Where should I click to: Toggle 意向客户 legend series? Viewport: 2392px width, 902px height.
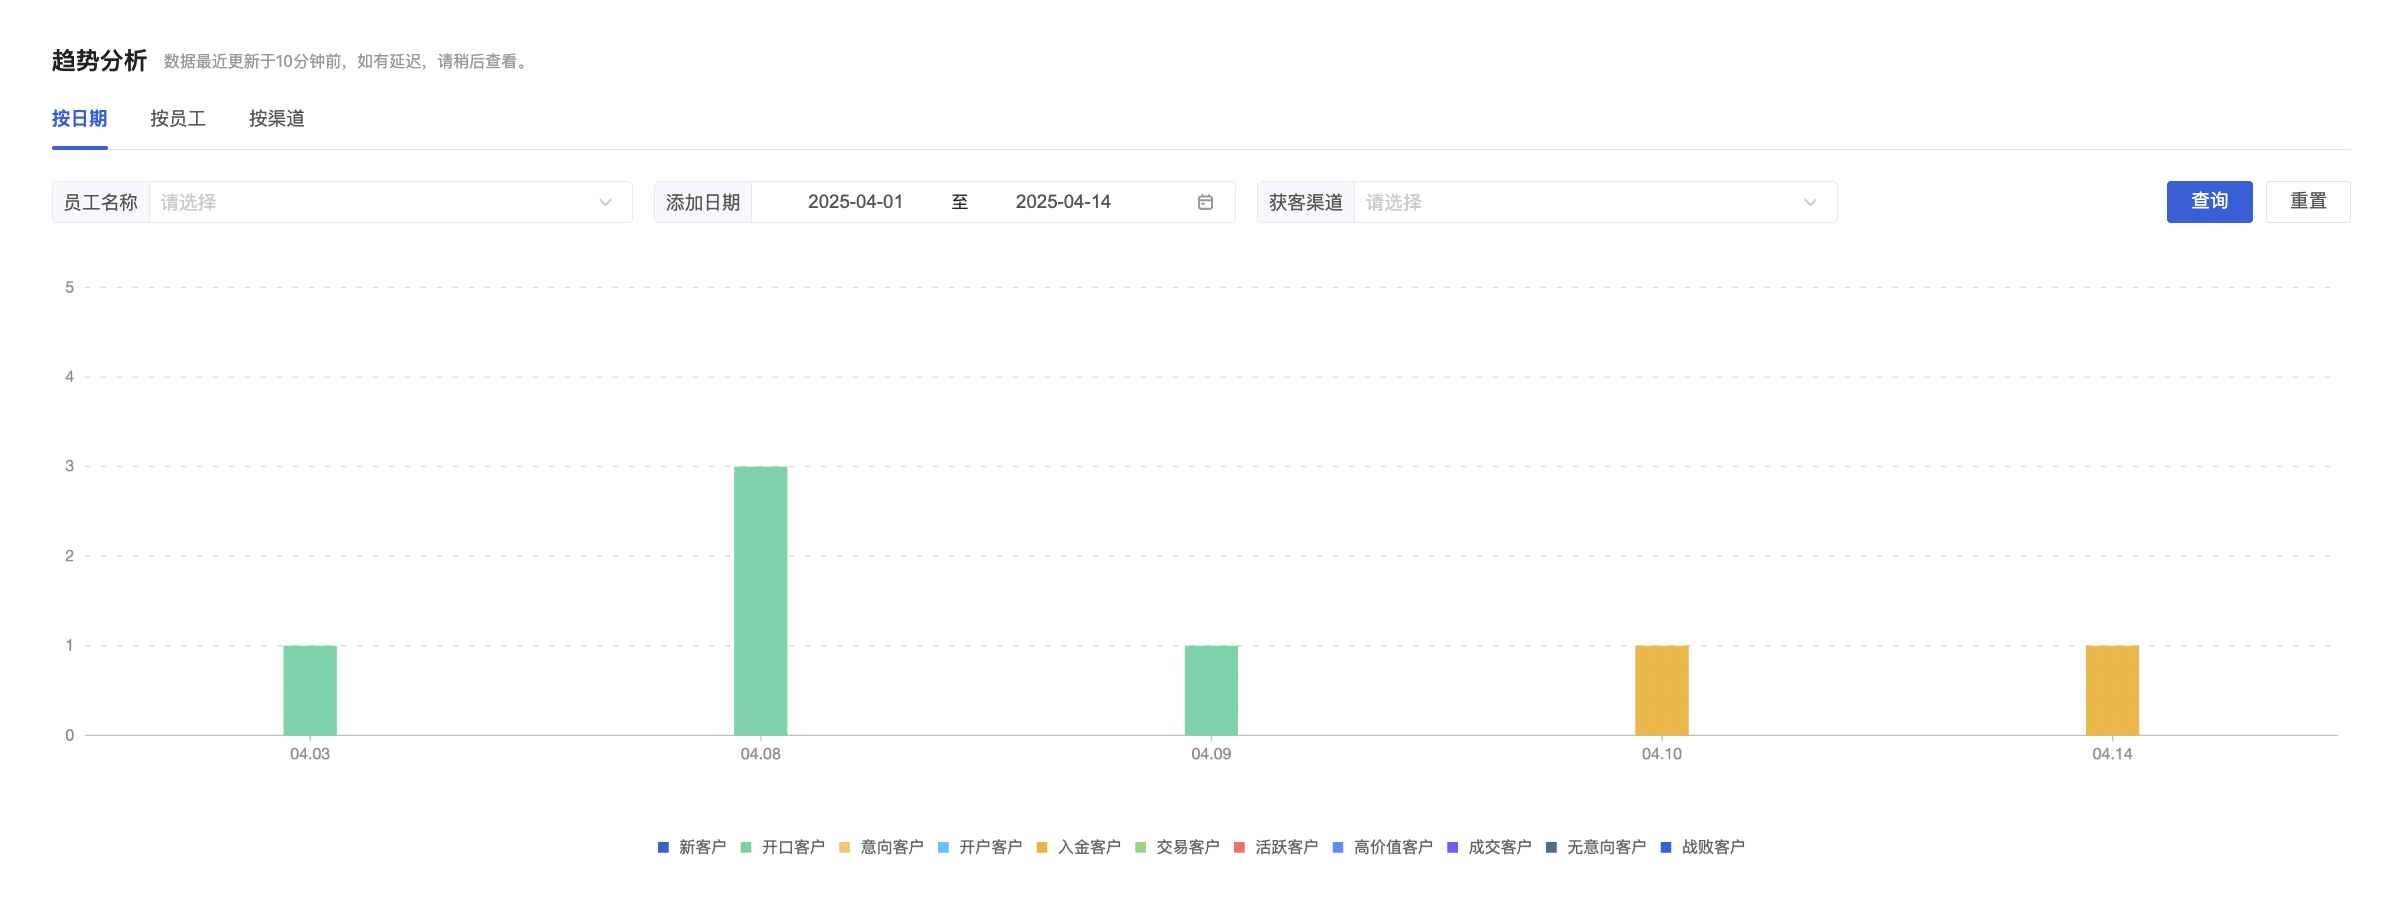[882, 847]
